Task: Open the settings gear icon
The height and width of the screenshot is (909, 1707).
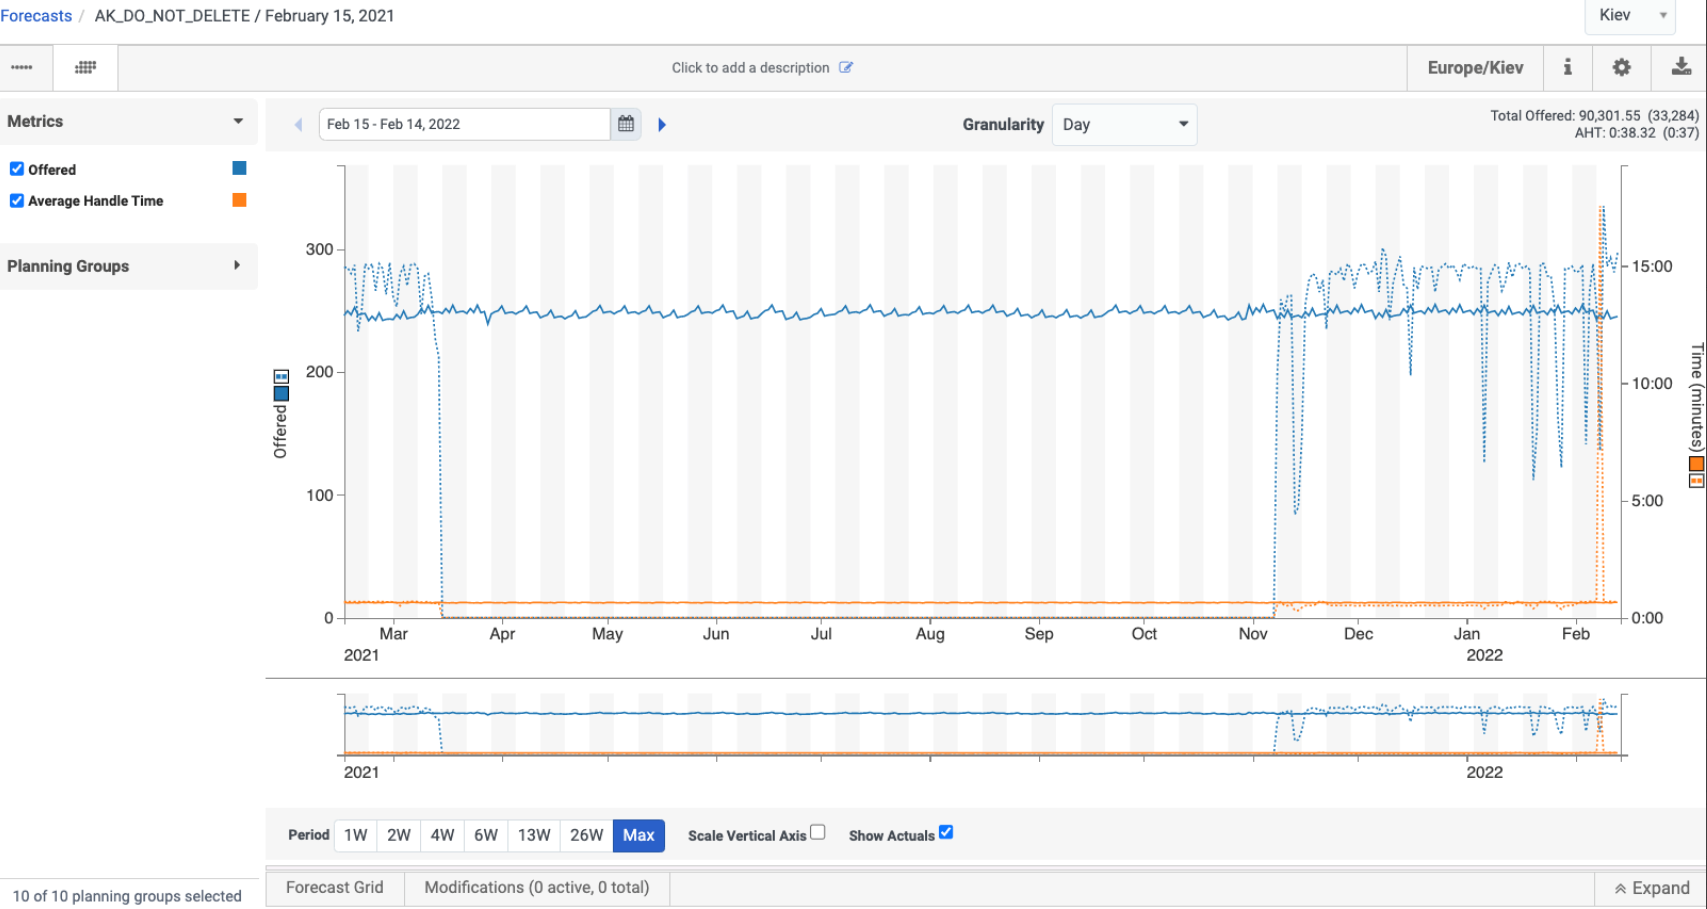Action: click(x=1621, y=67)
